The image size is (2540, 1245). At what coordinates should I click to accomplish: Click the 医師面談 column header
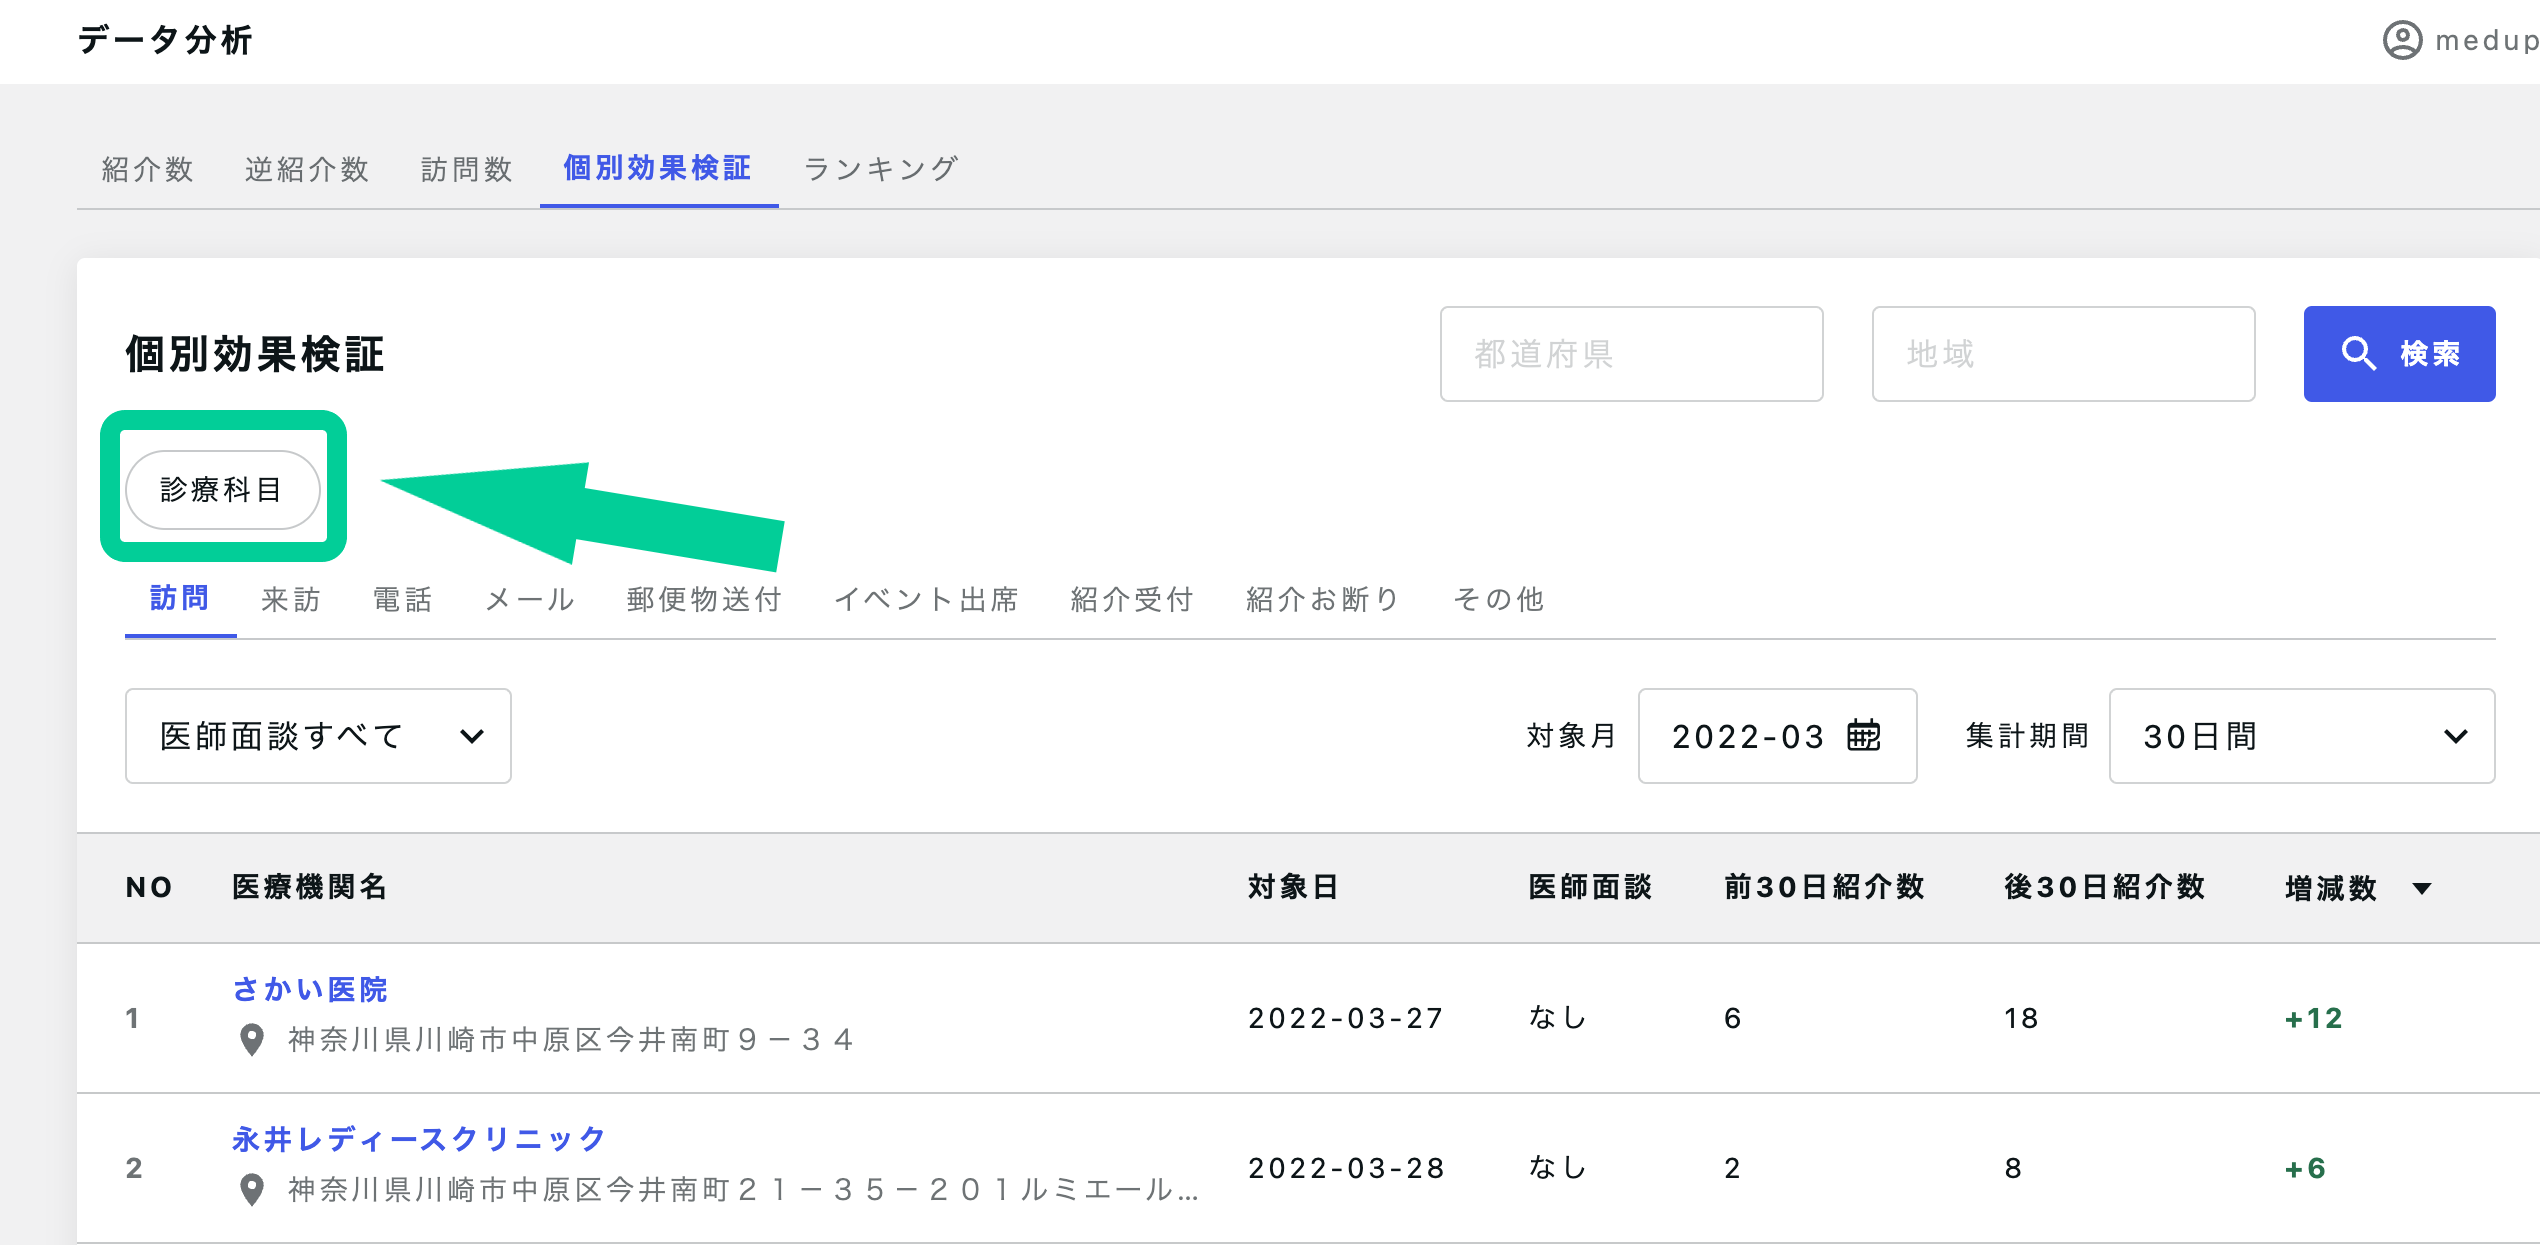coord(1590,887)
